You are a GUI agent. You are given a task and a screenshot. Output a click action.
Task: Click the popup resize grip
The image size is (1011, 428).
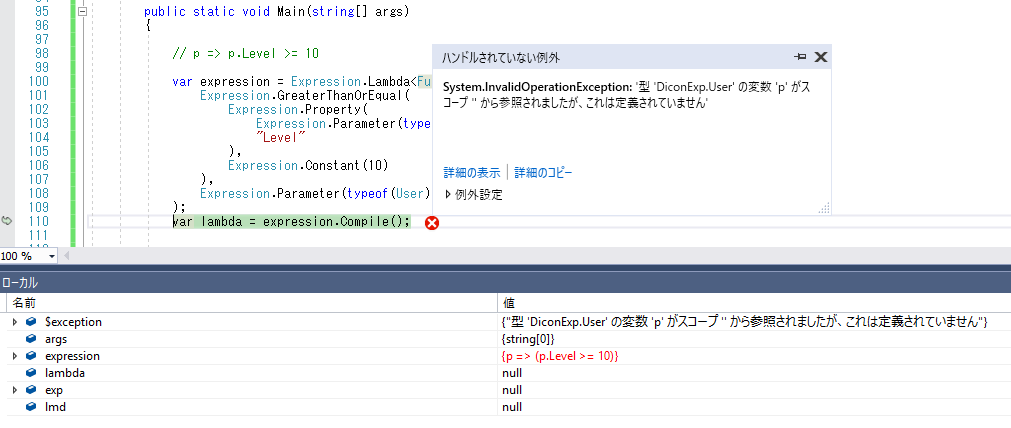[824, 208]
